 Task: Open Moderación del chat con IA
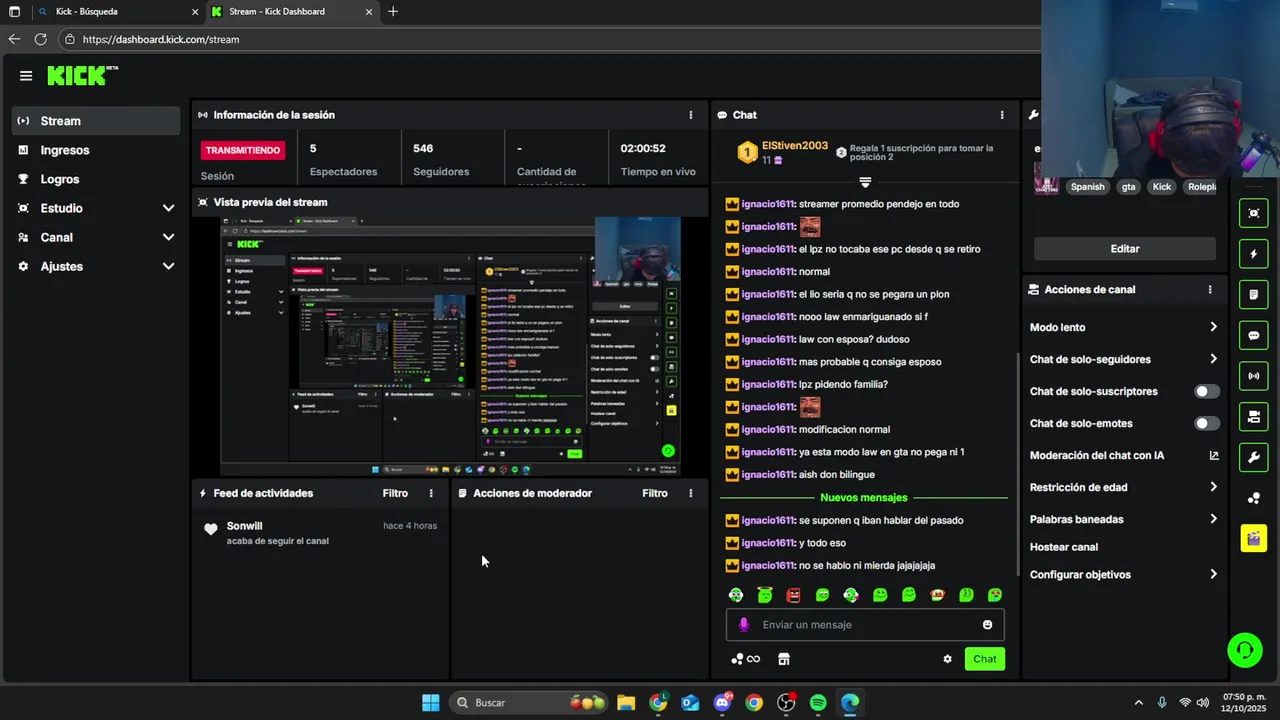point(1124,456)
